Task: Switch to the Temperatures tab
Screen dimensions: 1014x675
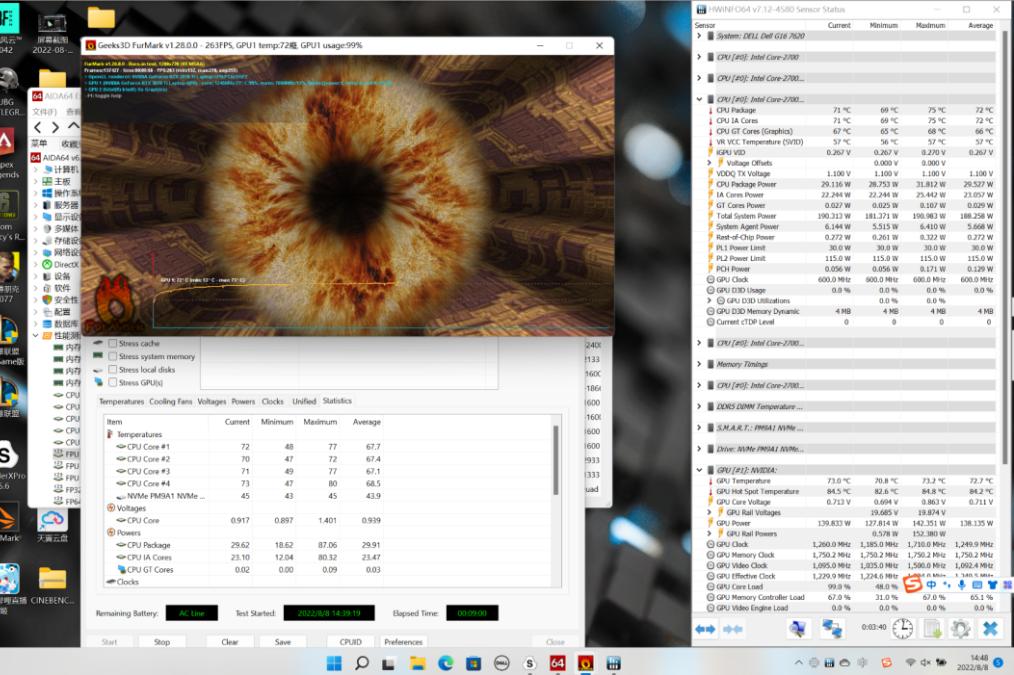Action: point(121,401)
